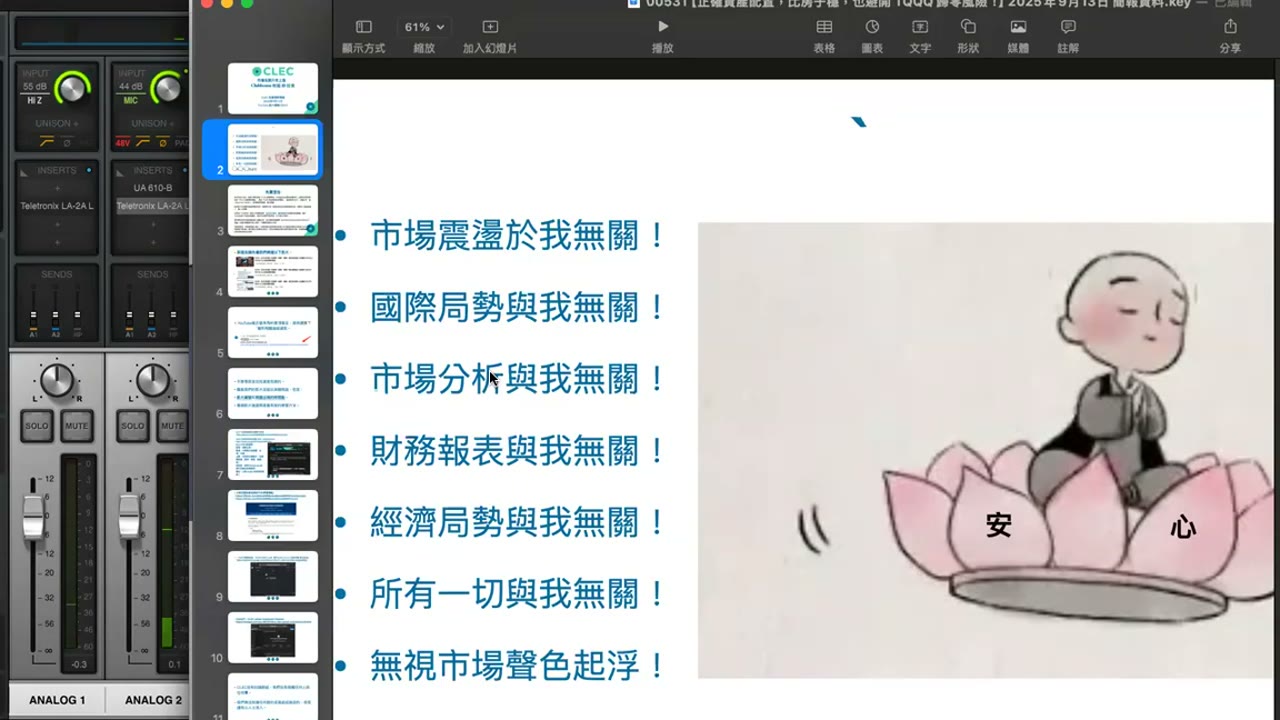Expand the channel 1 INSERTS triangle
The width and height of the screenshot is (1280, 720).
click(x=25, y=171)
